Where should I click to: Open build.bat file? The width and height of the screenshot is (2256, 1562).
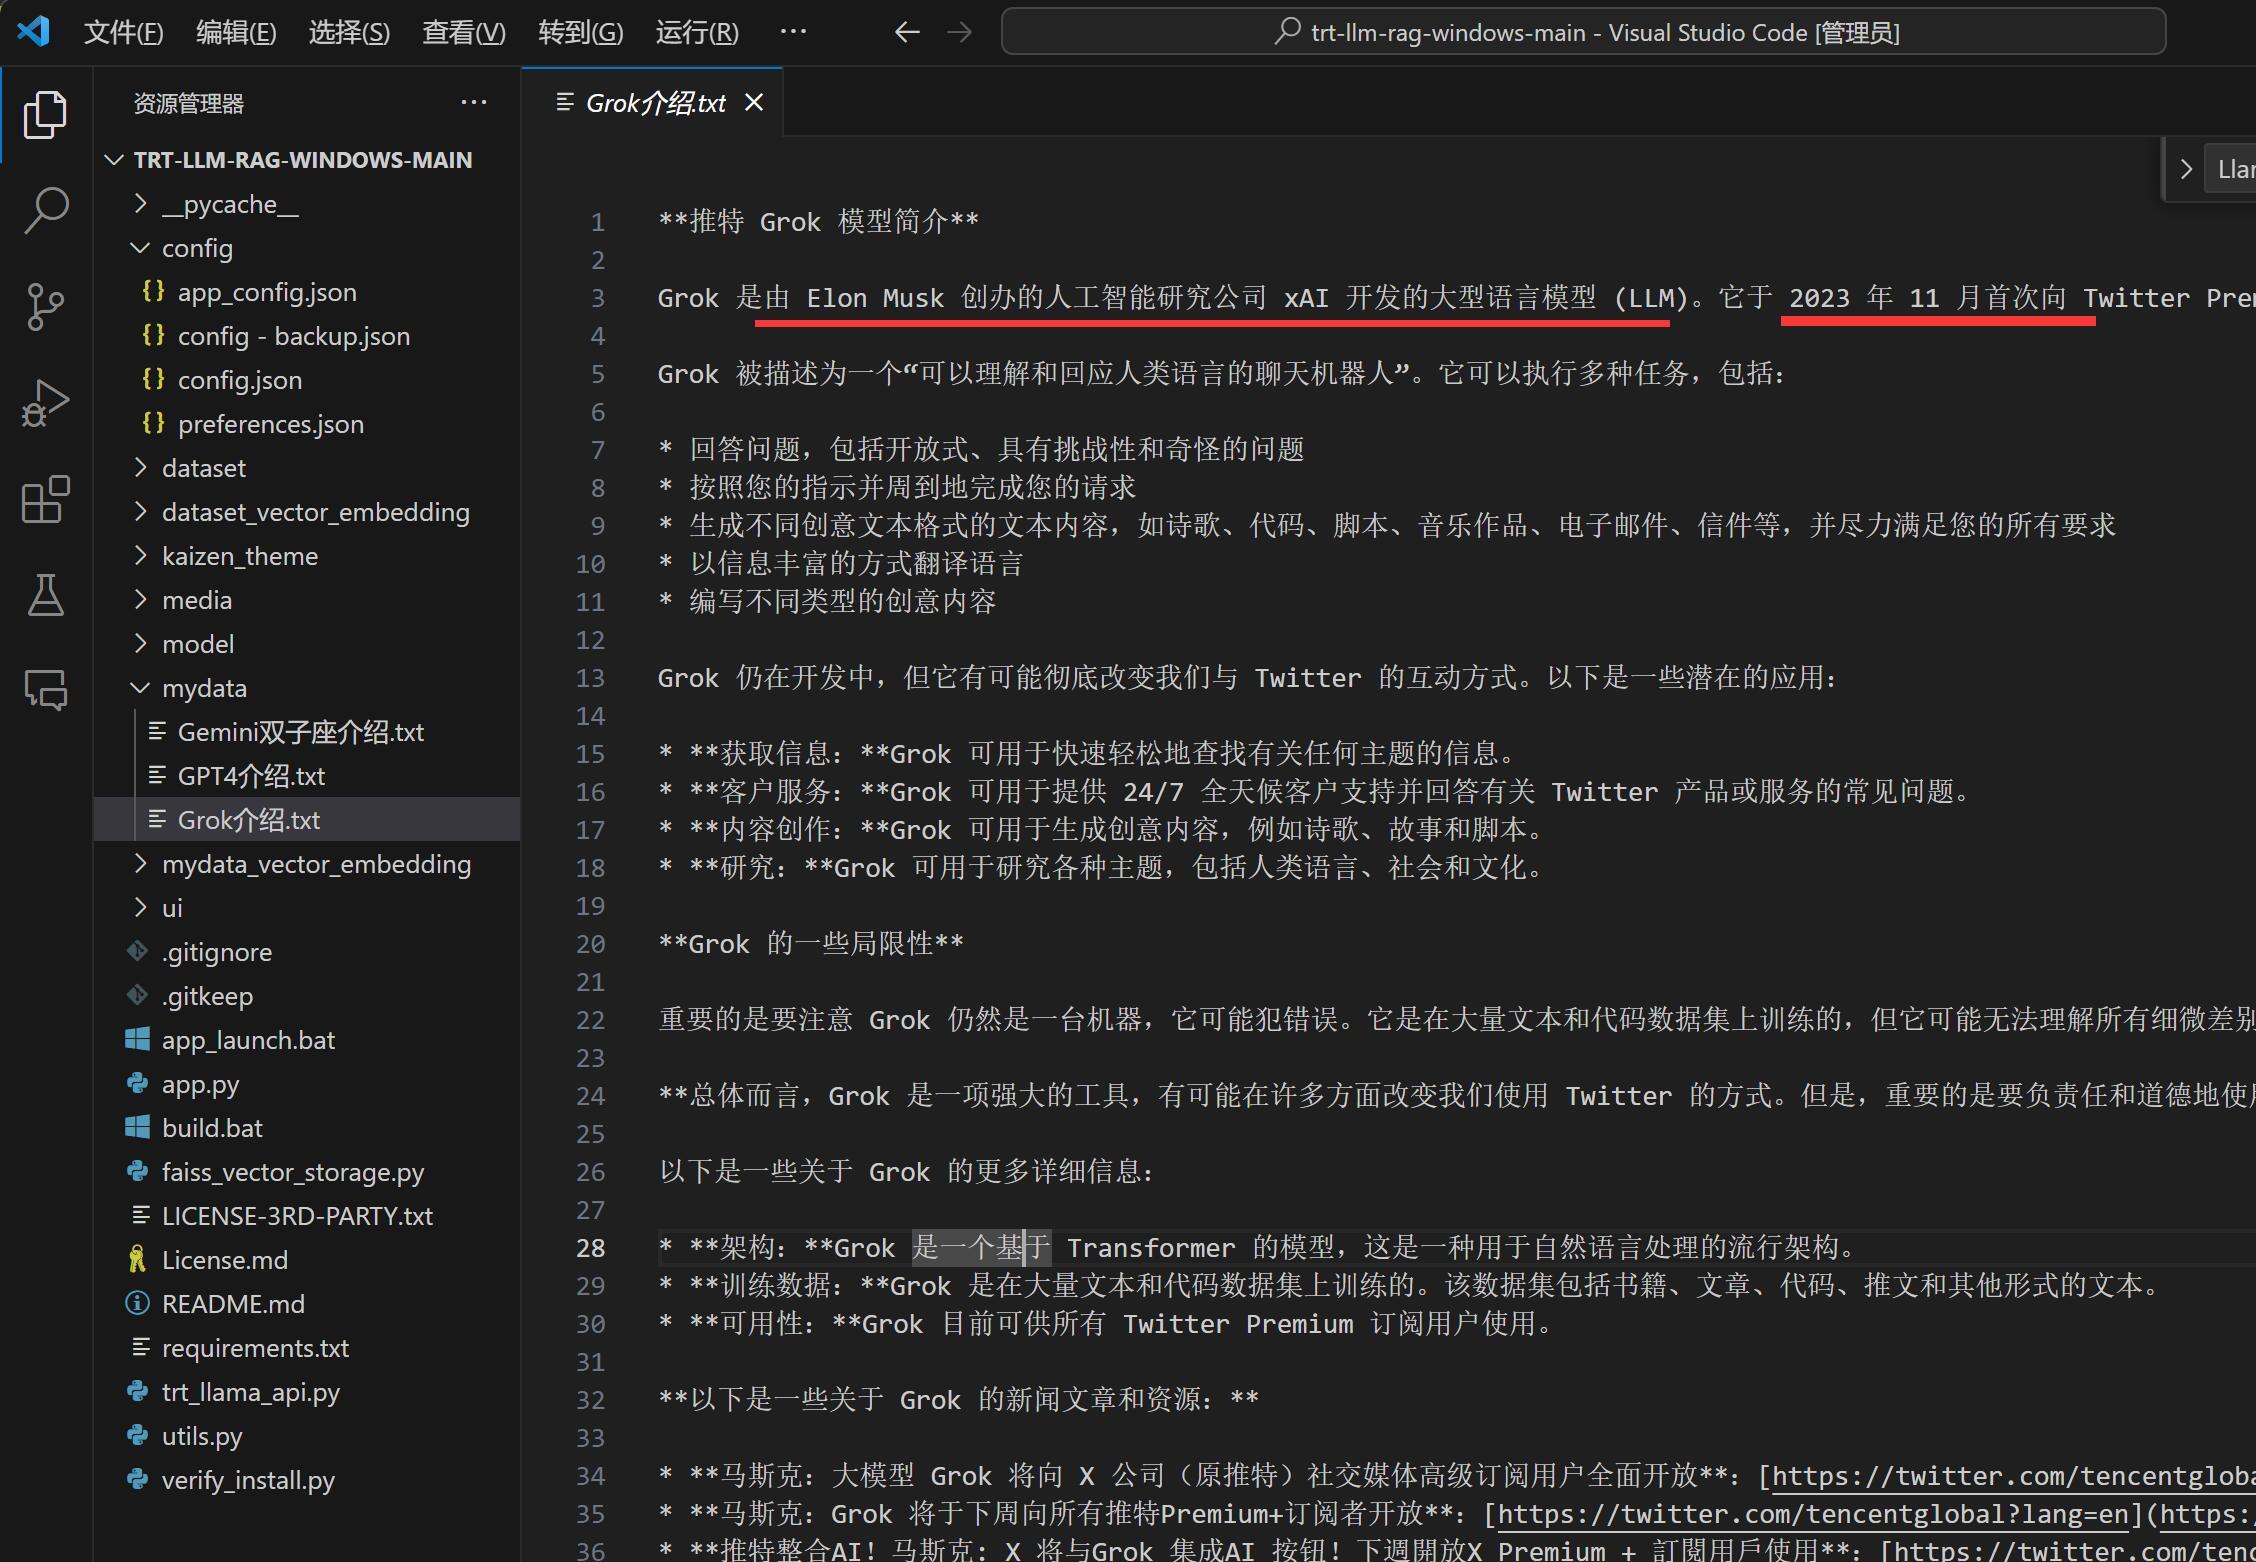coord(306,1128)
